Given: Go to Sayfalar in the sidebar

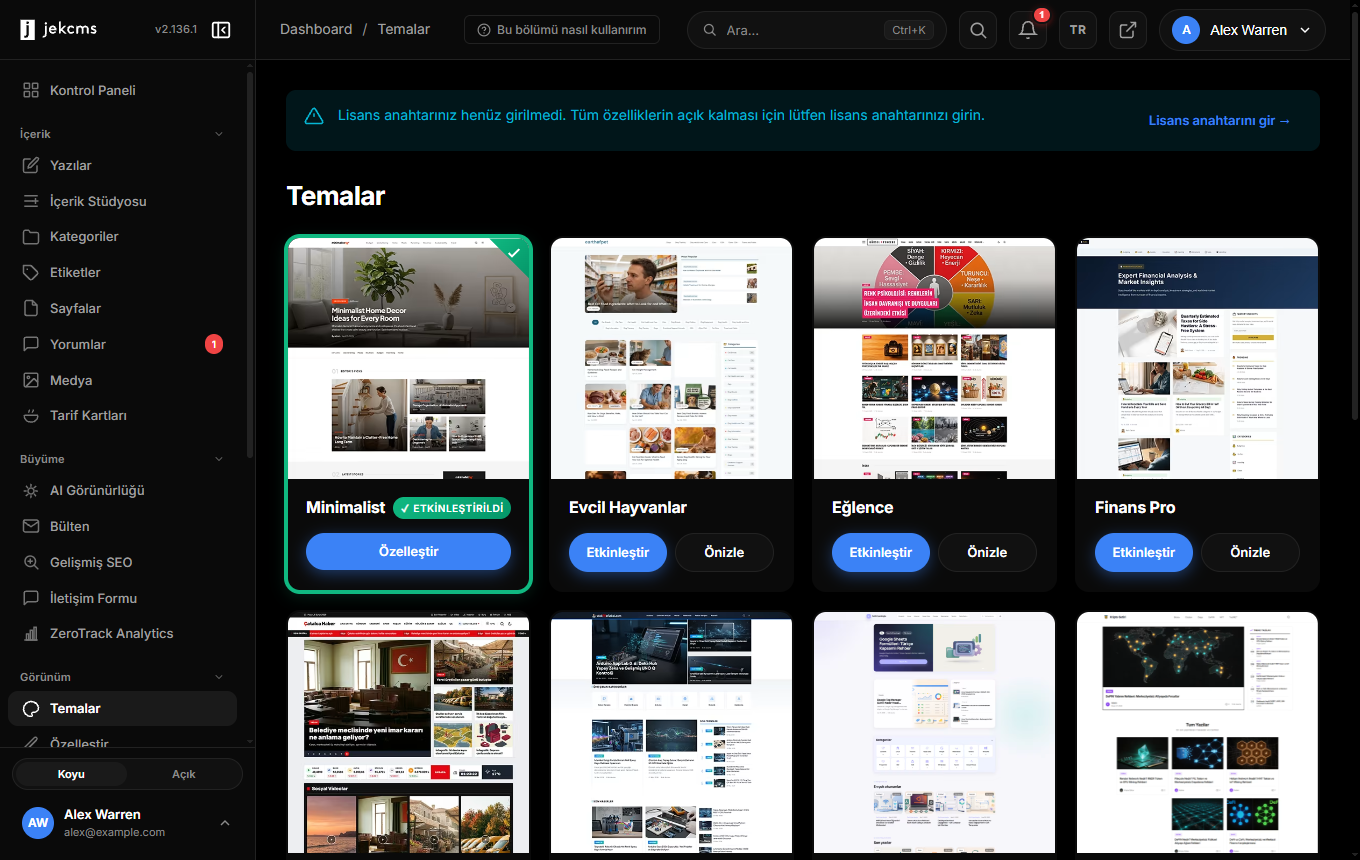Looking at the screenshot, I should (x=122, y=308).
